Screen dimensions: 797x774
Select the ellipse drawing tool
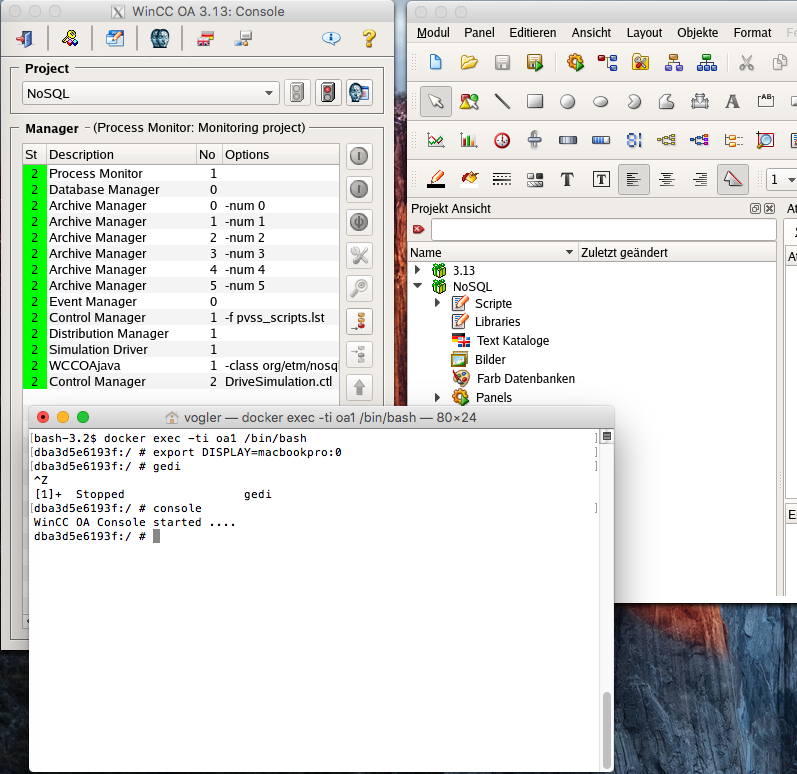click(x=601, y=102)
